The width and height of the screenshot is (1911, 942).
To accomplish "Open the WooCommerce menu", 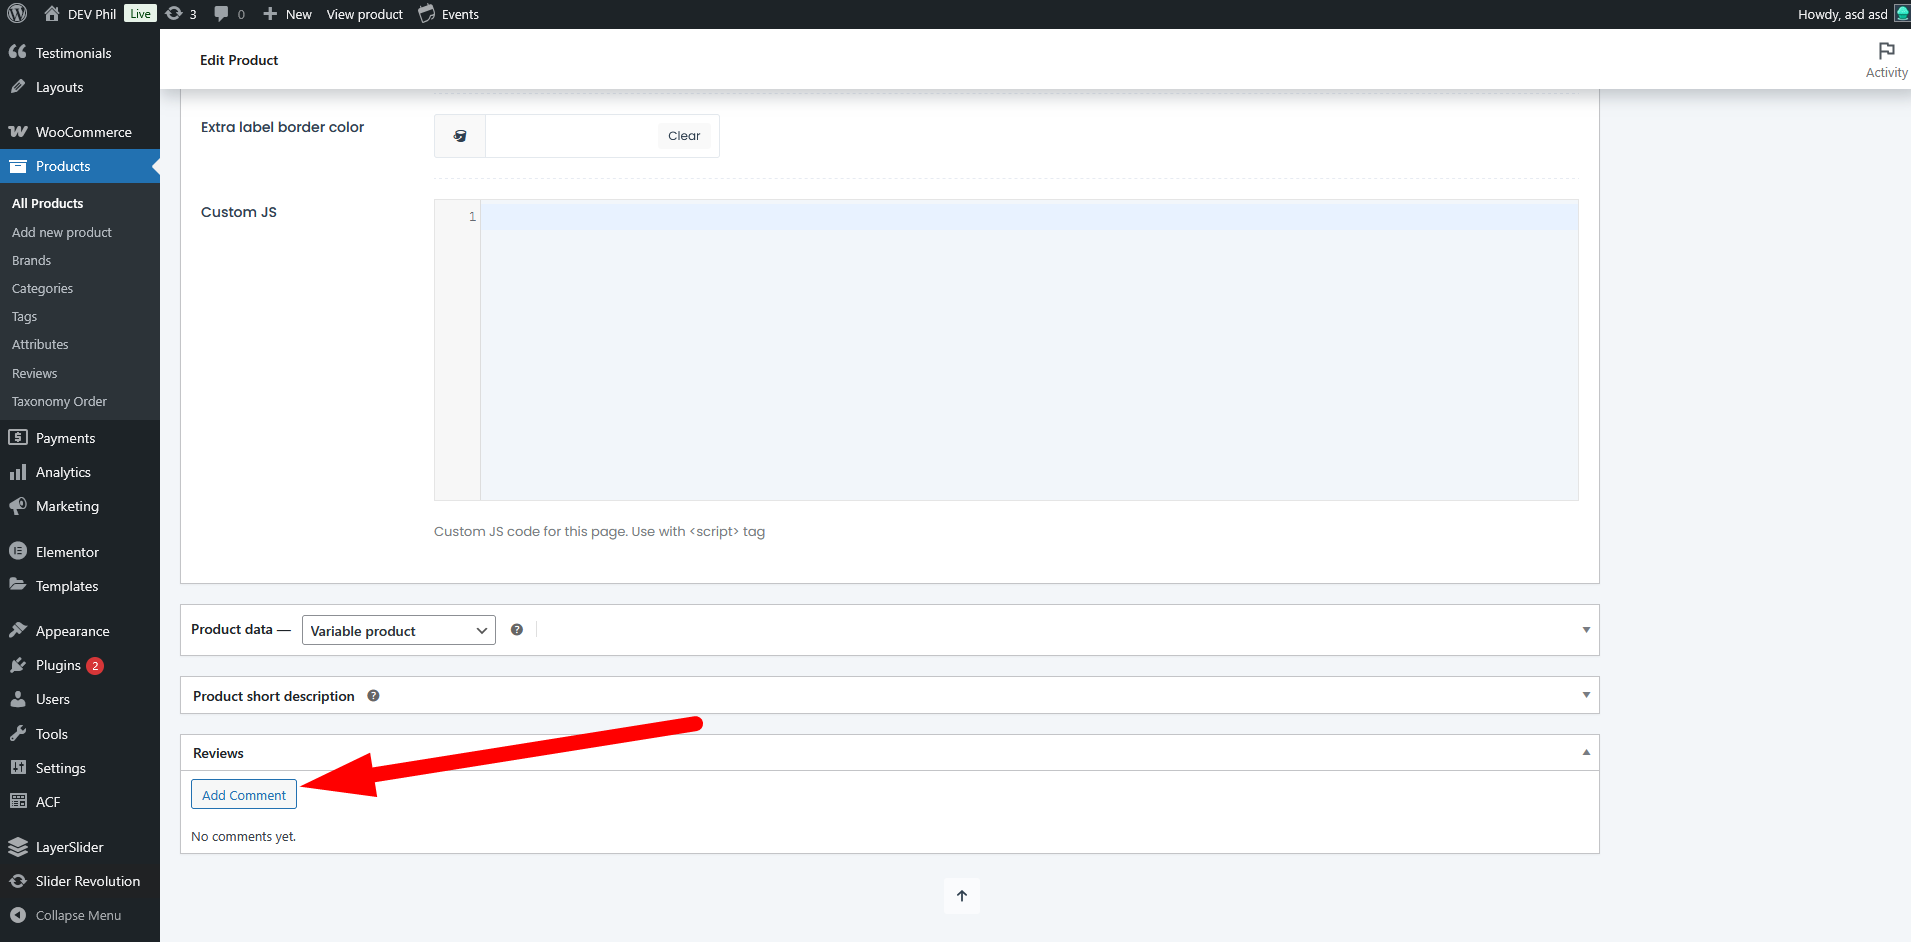I will (83, 132).
